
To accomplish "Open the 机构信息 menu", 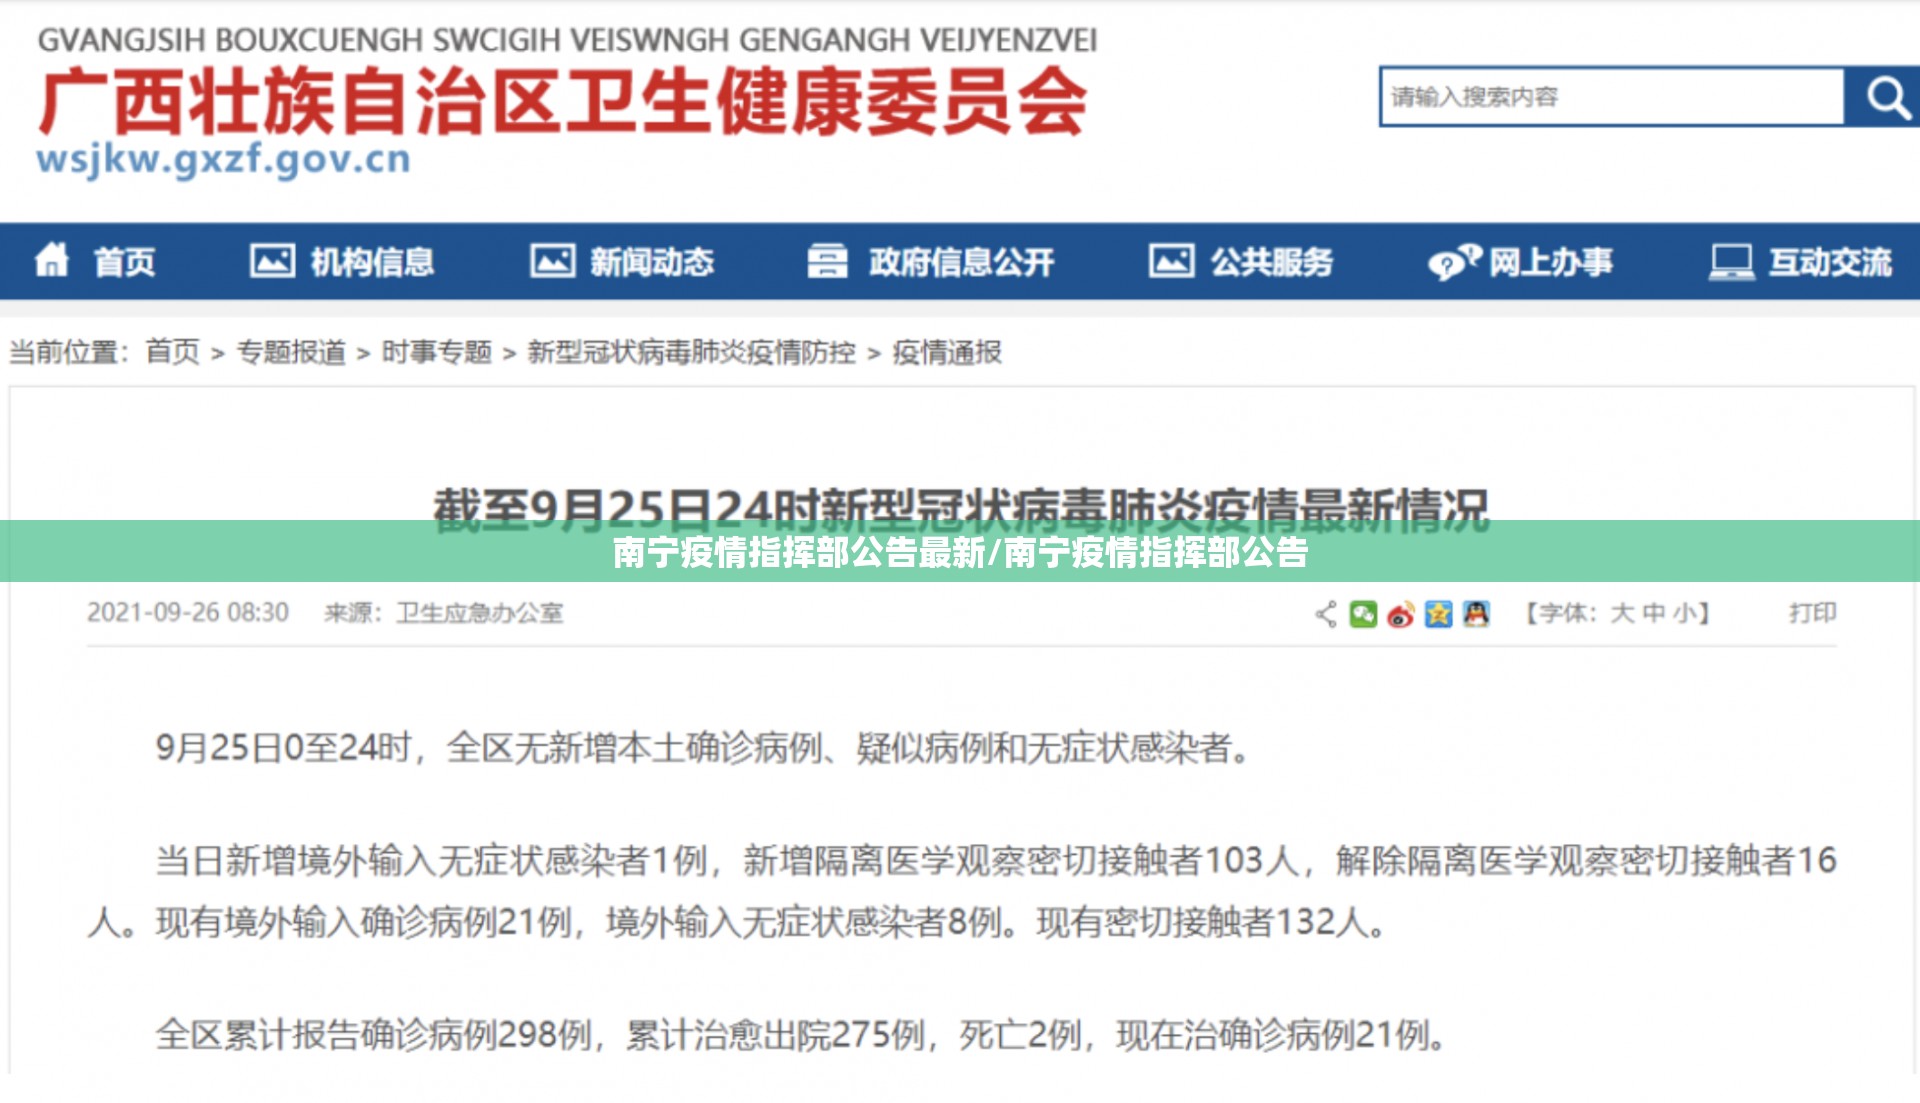I will point(371,262).
